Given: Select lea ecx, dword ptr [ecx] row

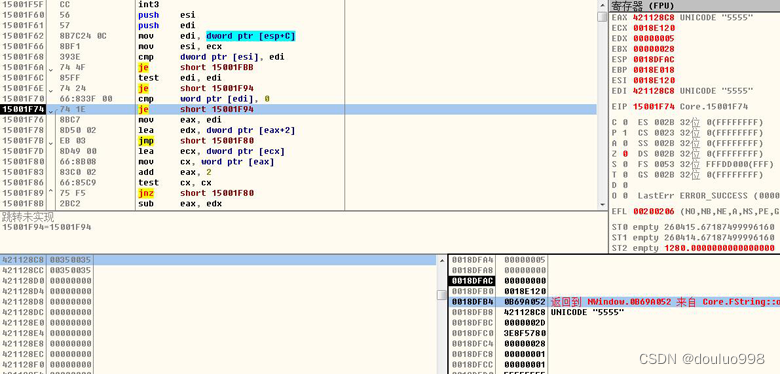Looking at the screenshot, I should (298, 151).
